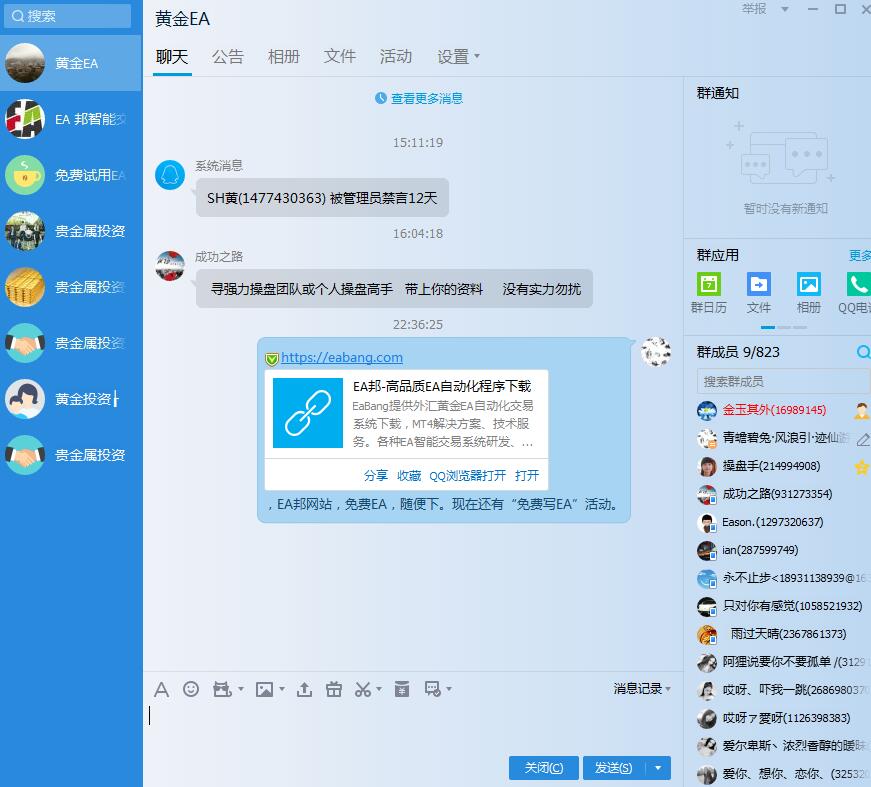The height and width of the screenshot is (787, 871).
Task: Click the 系统消息 penguin avatar
Action: (170, 175)
